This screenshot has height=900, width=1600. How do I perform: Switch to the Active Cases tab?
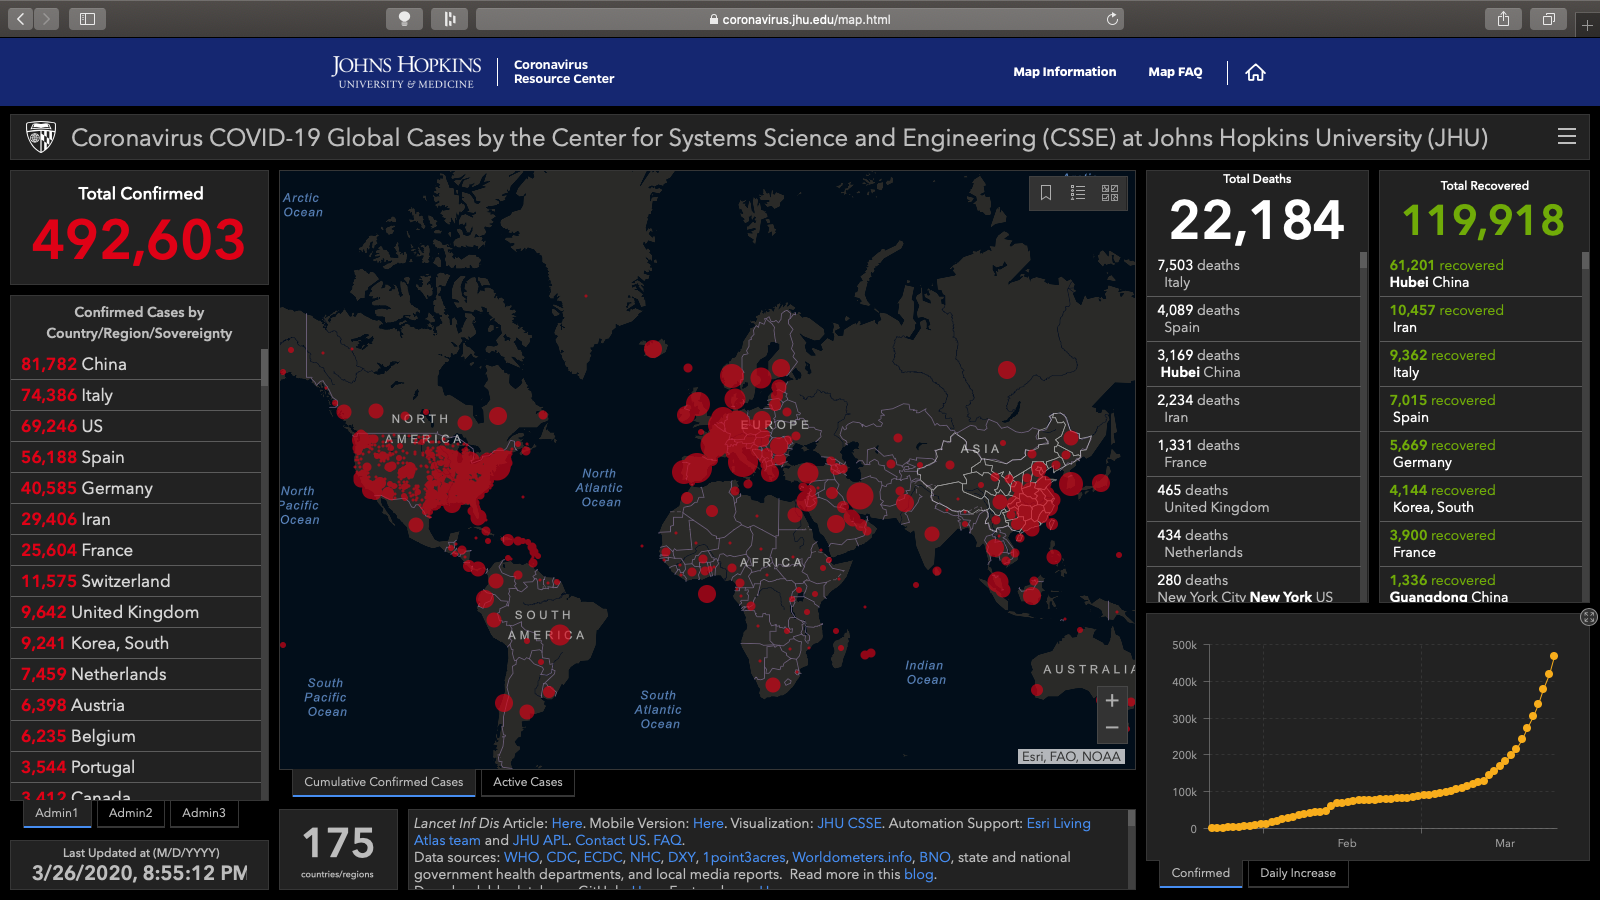click(527, 782)
